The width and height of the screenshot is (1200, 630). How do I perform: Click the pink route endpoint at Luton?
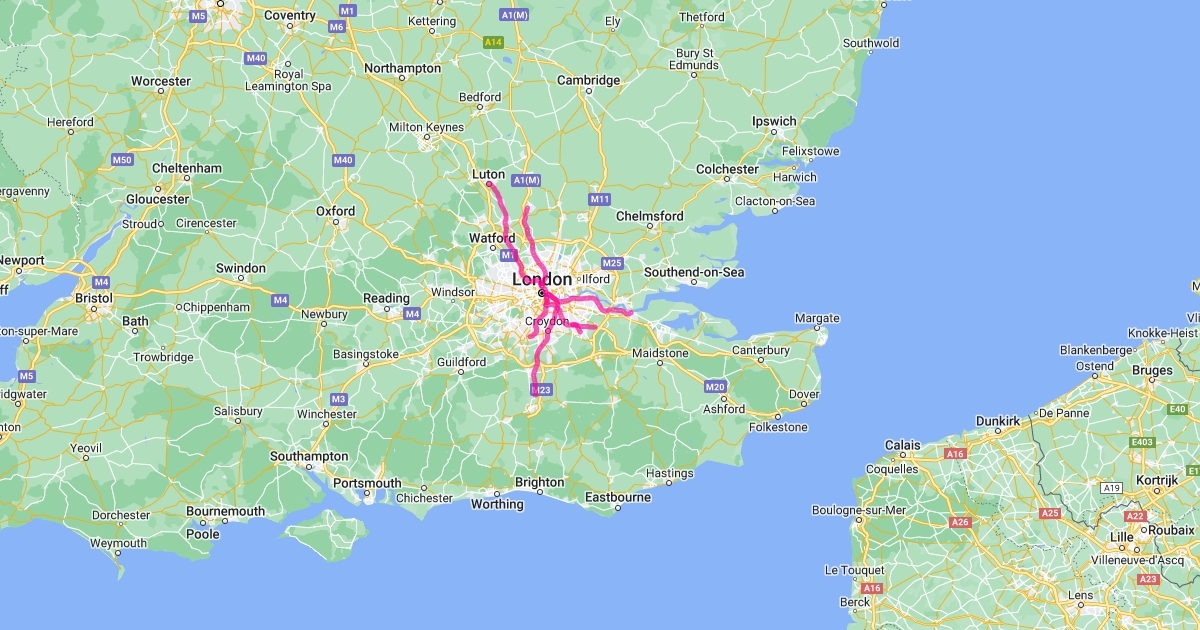488,184
